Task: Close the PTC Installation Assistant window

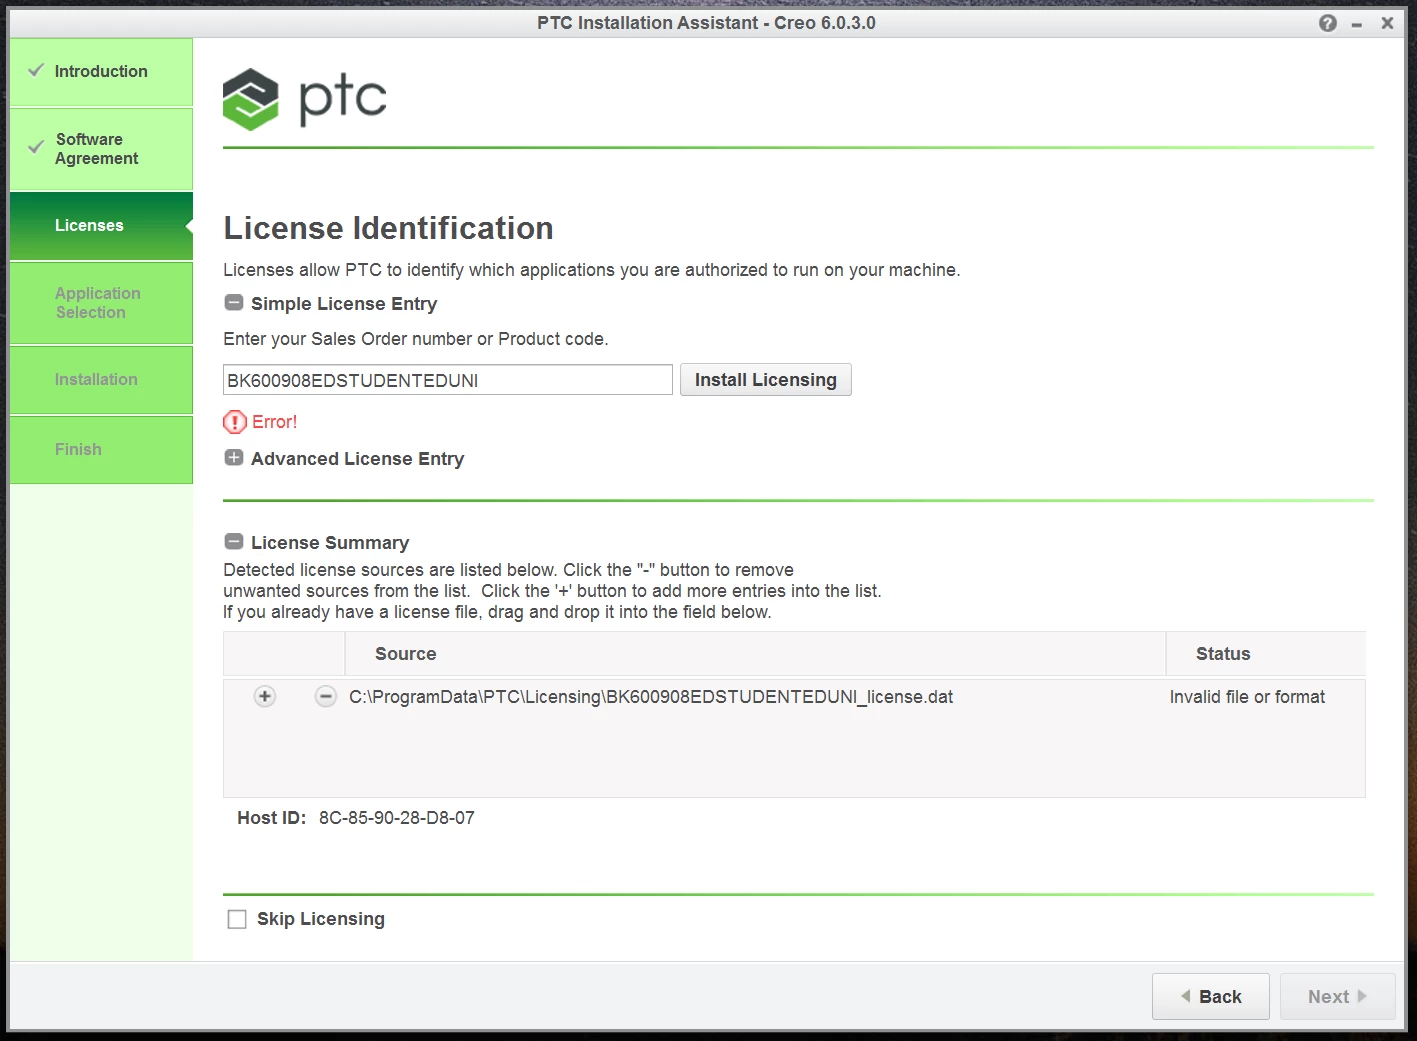Action: pos(1387,23)
